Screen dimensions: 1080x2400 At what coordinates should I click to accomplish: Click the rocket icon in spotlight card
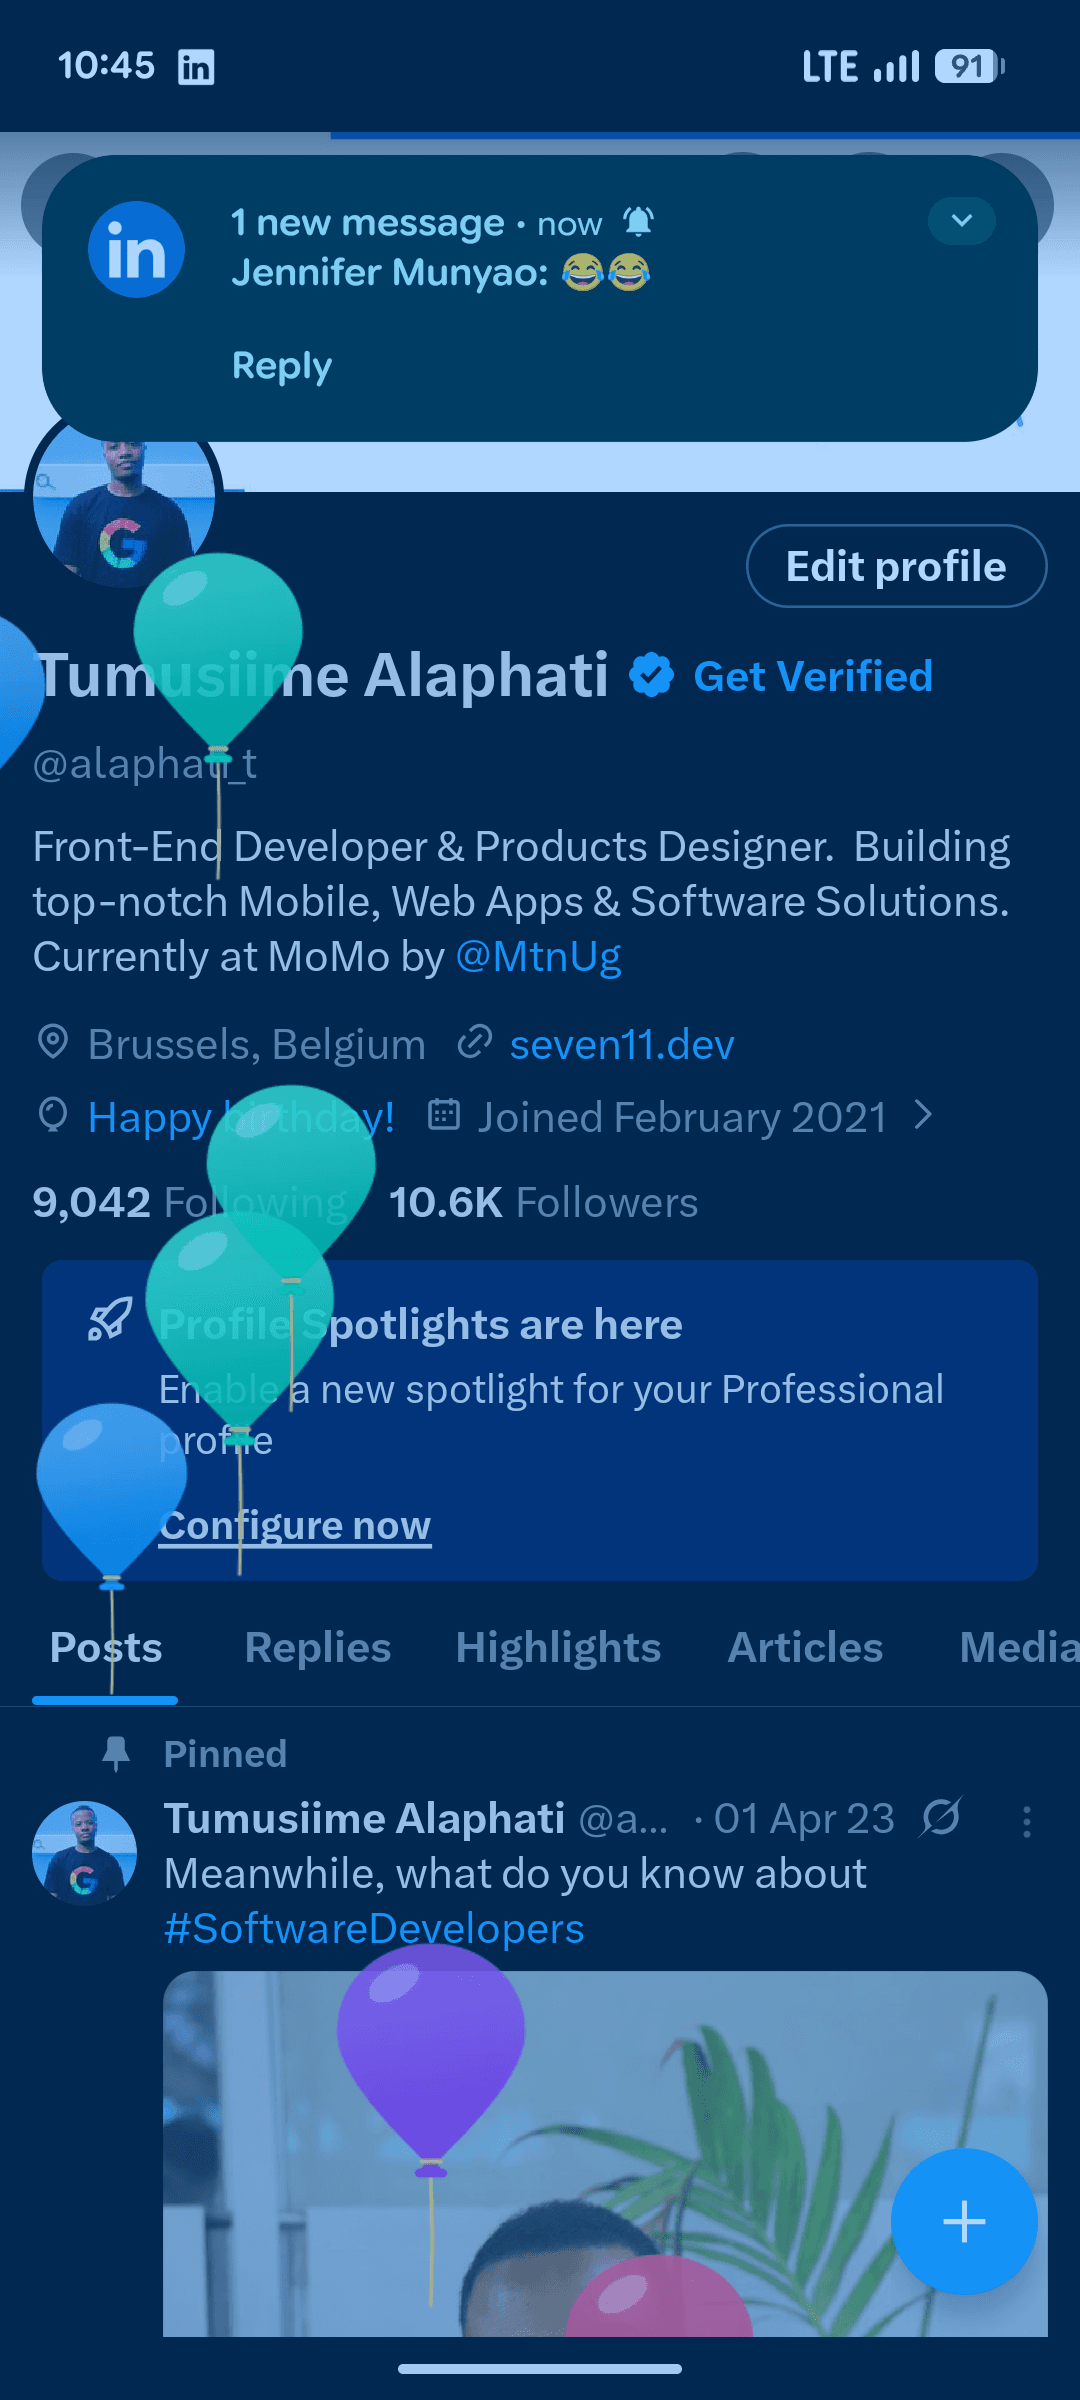click(109, 1320)
